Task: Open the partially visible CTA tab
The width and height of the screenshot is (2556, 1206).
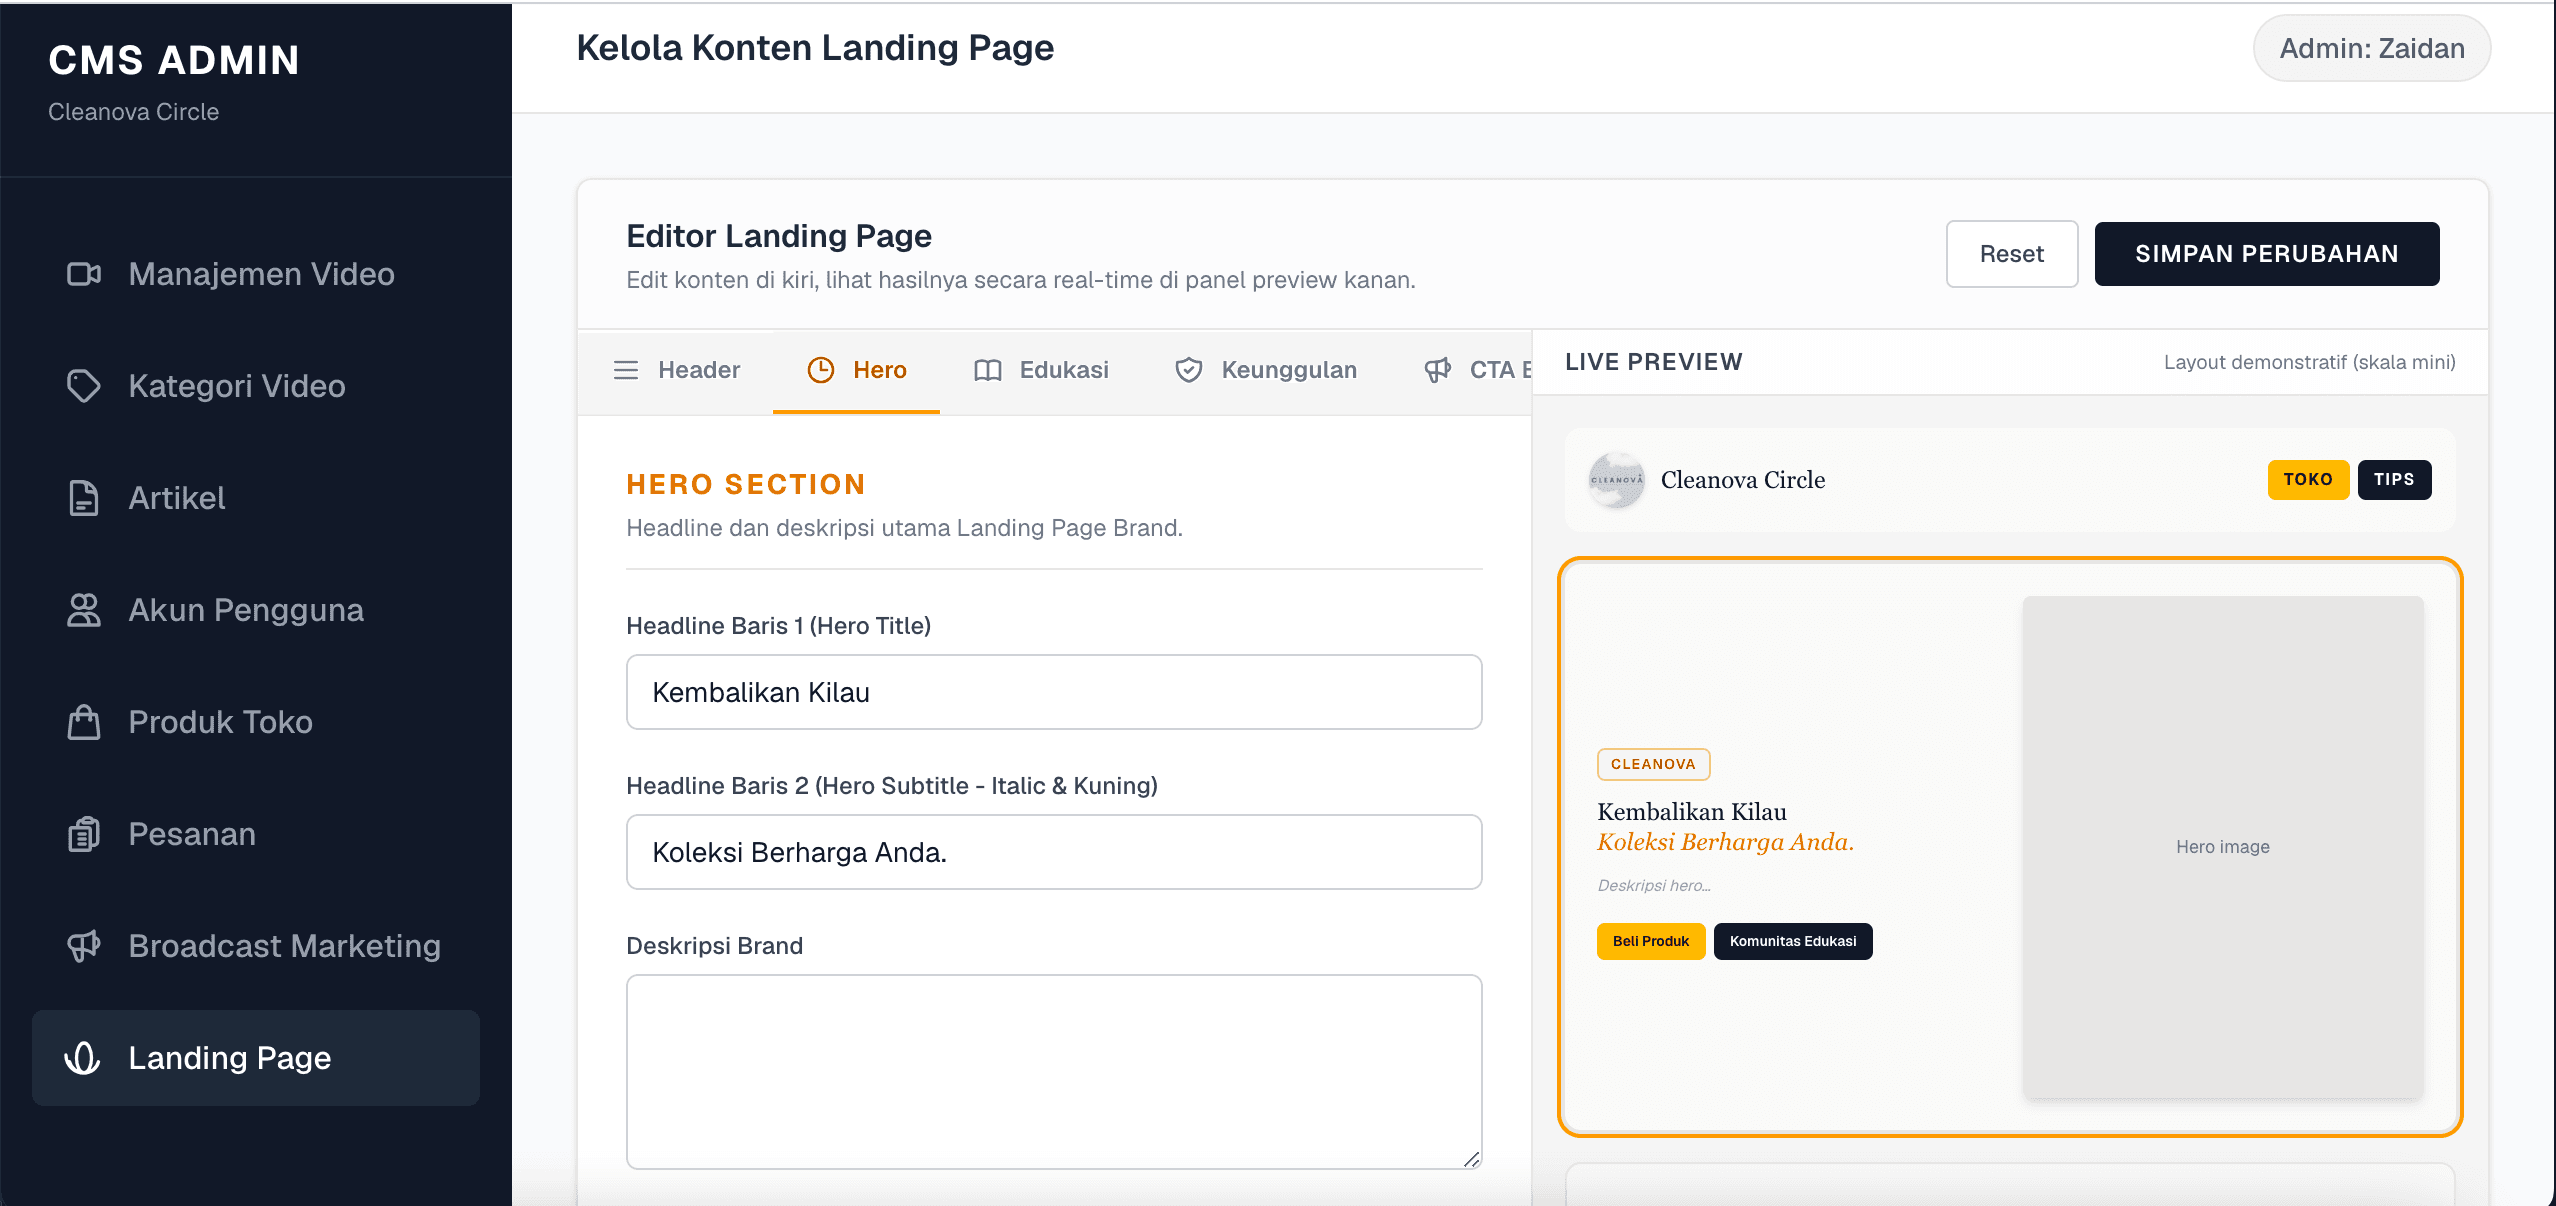Action: coord(1477,370)
